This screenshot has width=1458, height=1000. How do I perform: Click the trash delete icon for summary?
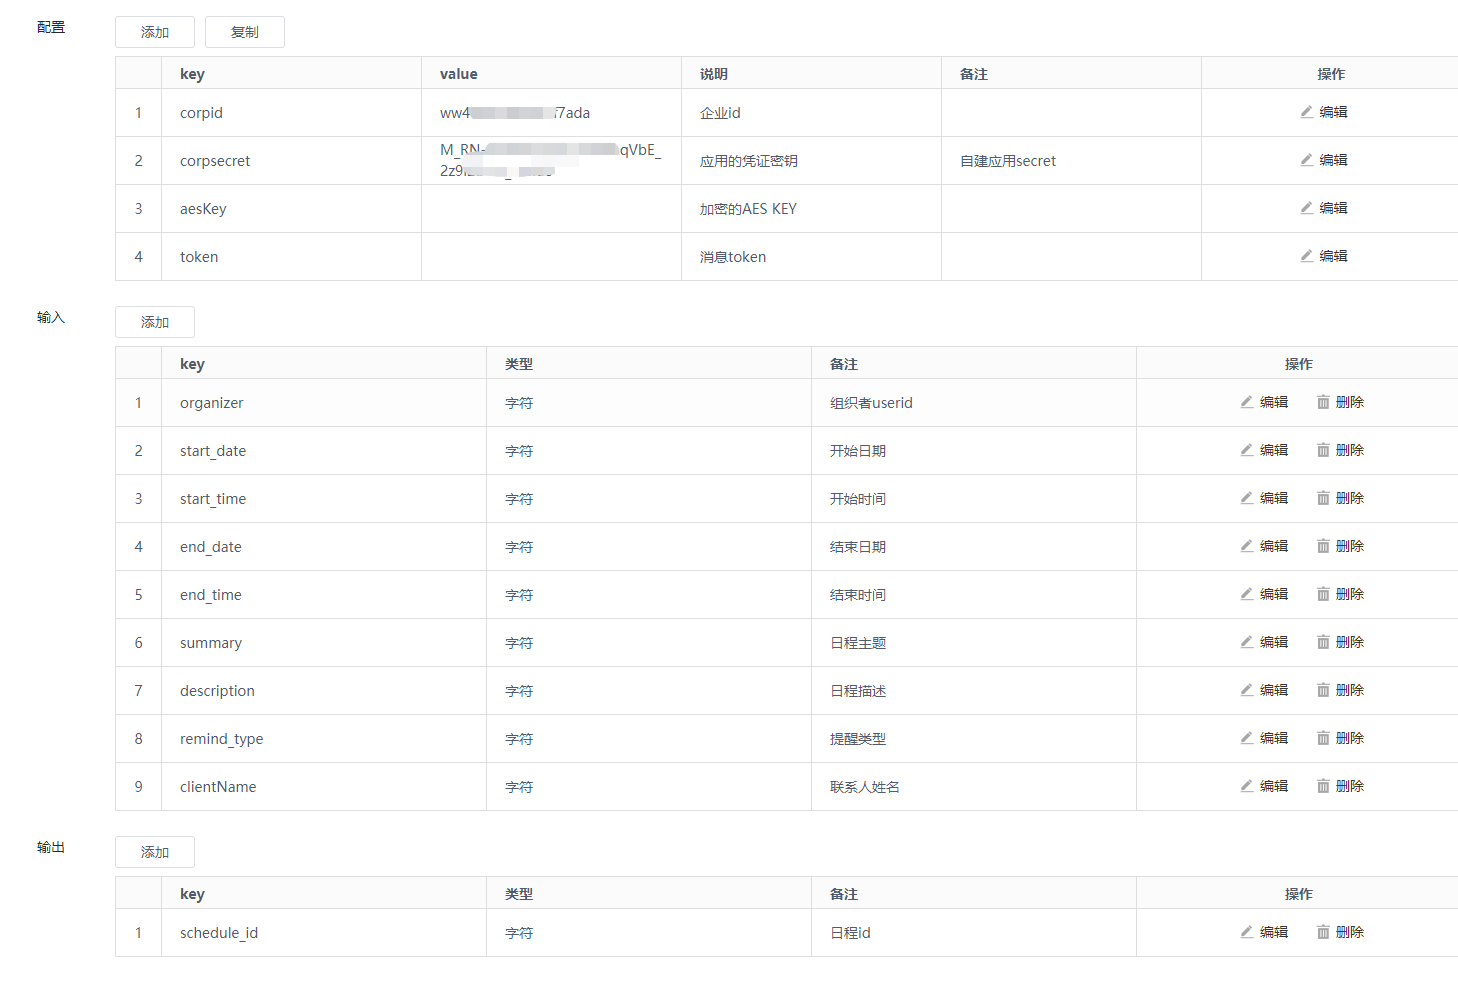point(1323,642)
